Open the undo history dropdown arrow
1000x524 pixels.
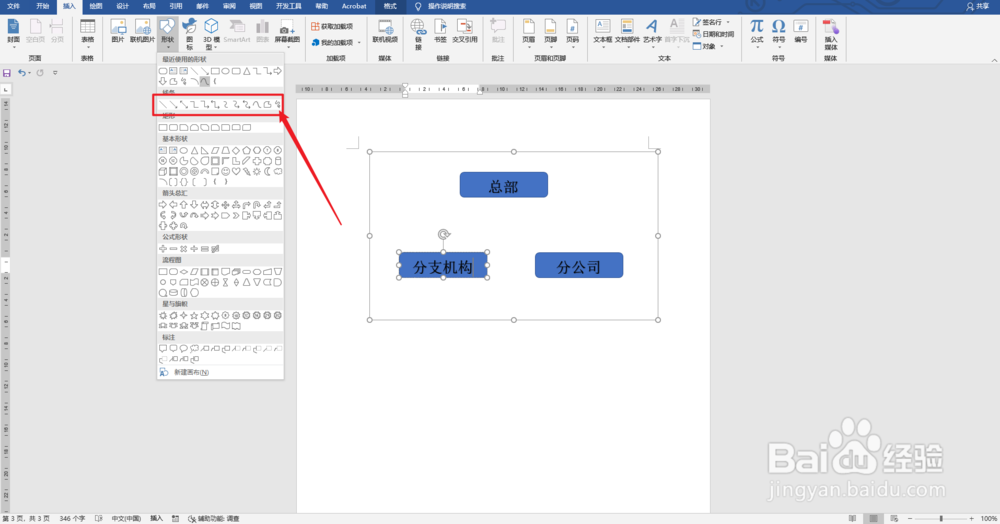[29, 73]
